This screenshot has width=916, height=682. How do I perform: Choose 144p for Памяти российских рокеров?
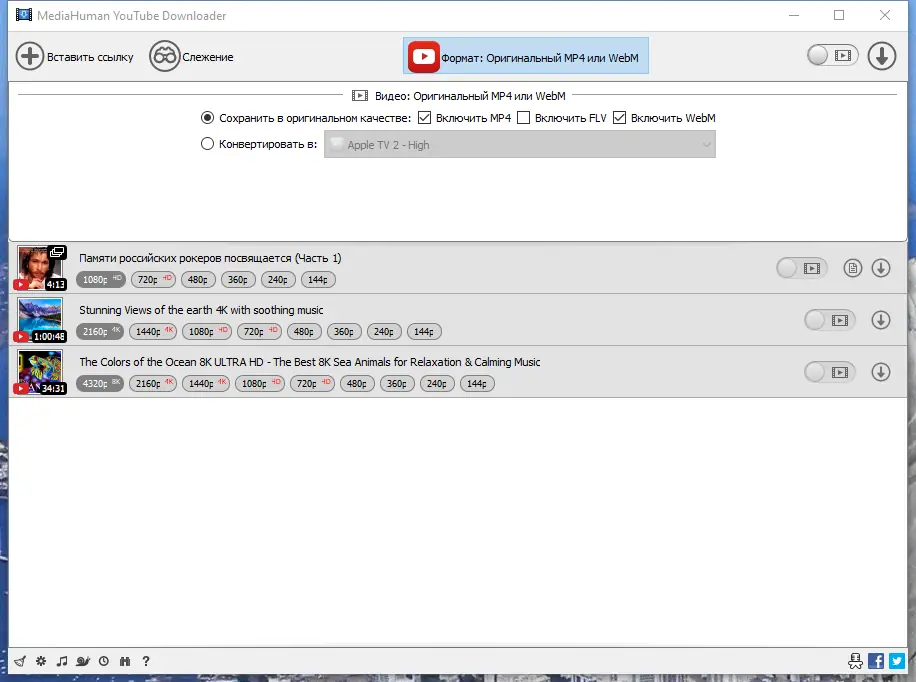(x=318, y=280)
